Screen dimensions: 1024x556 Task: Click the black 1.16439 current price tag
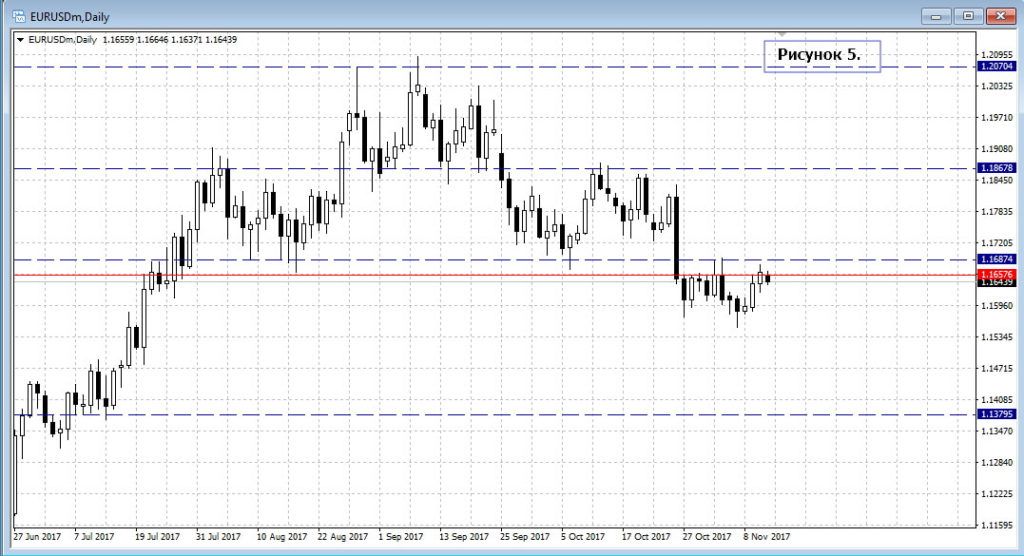click(995, 283)
